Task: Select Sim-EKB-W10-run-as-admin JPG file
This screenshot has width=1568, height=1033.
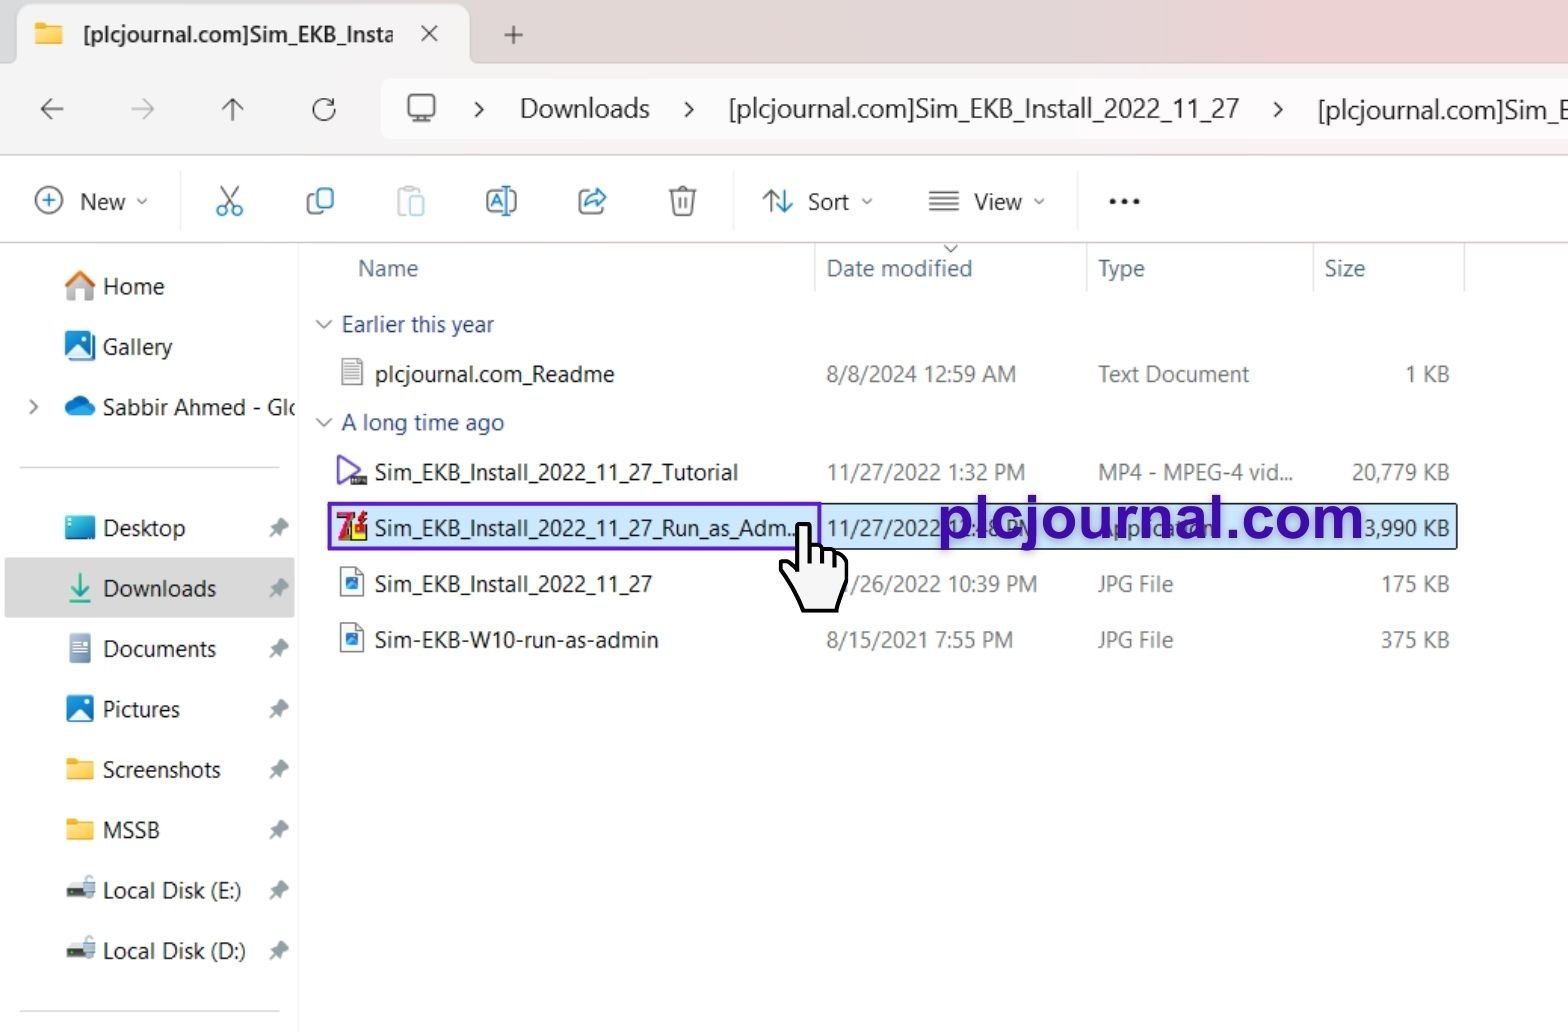Action: (516, 640)
